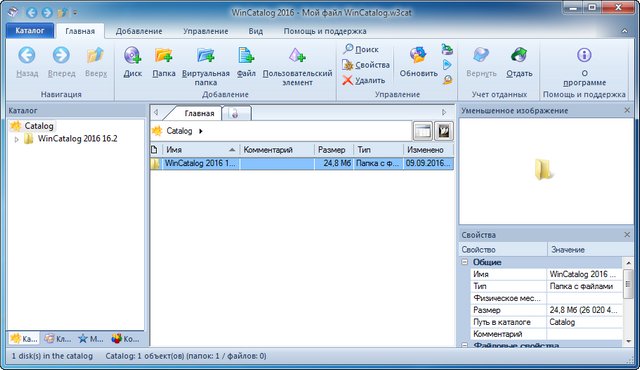Collapse the ribbon with the chevron
The image size is (640, 370).
(x=624, y=31)
